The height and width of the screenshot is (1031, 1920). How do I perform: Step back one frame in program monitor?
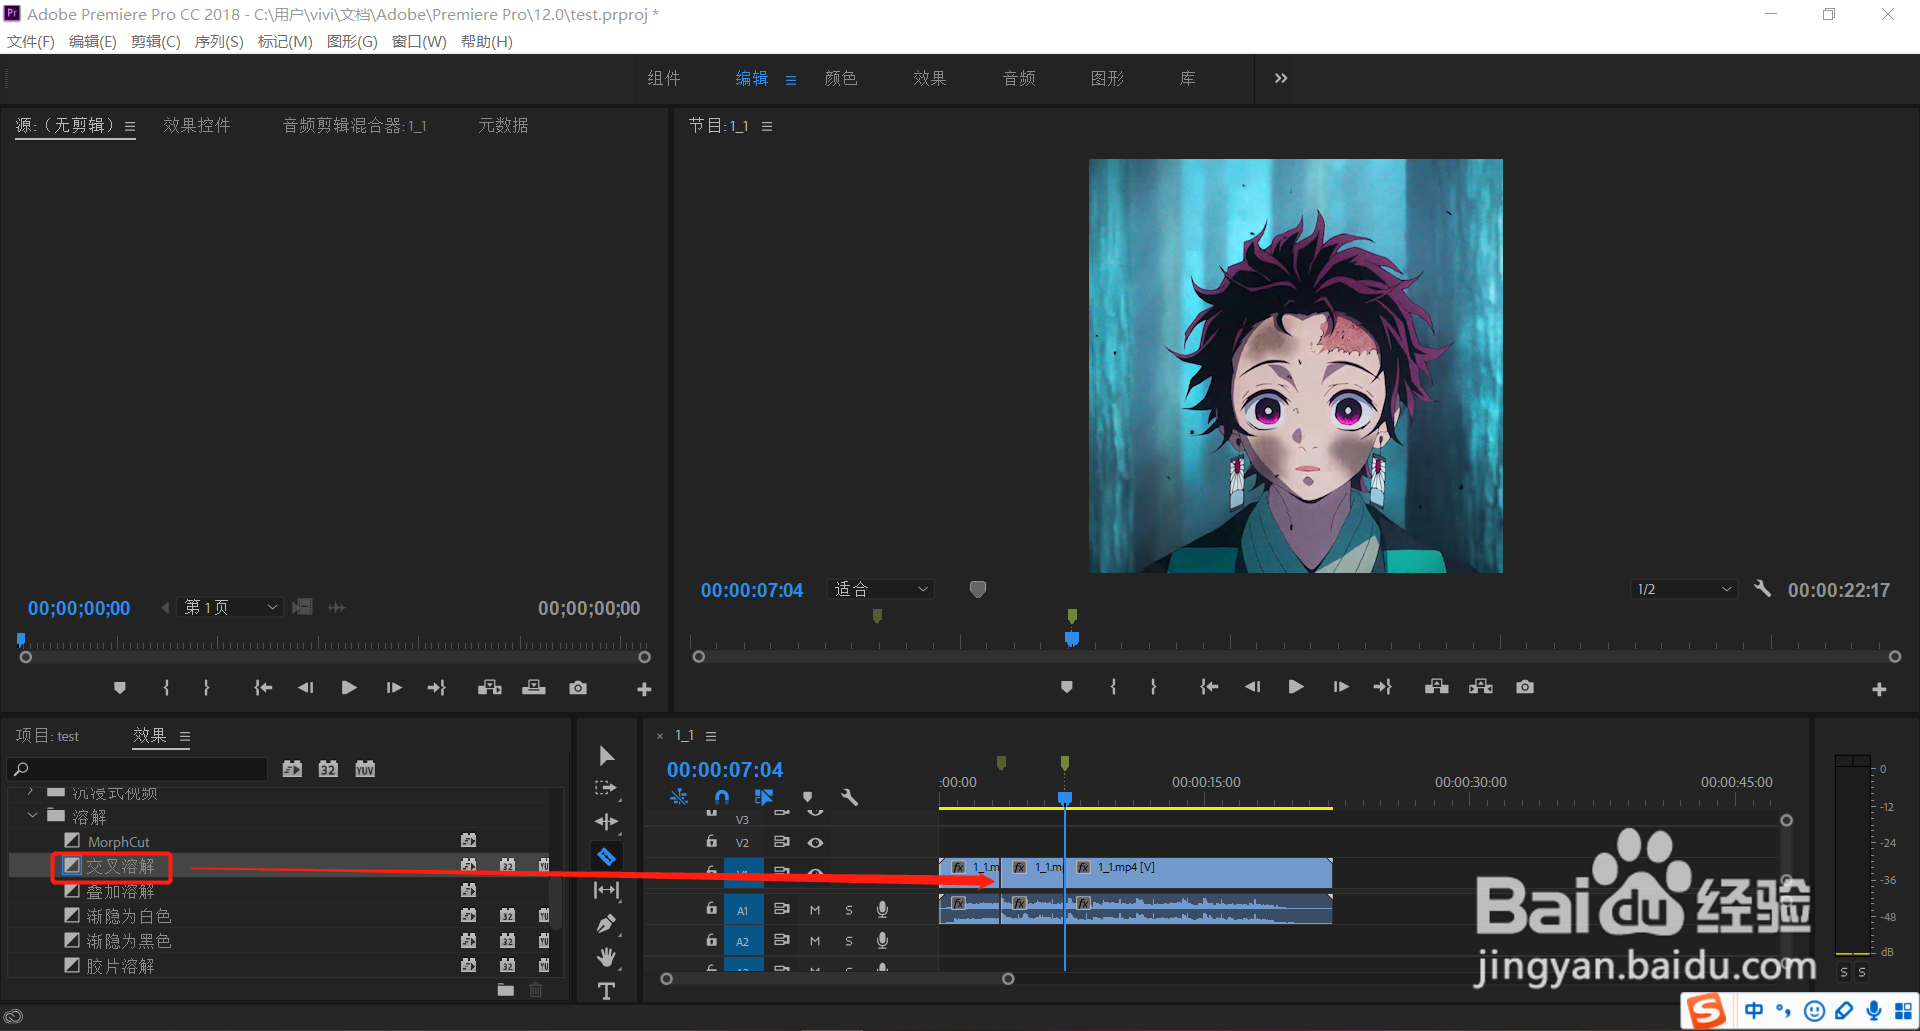[1252, 687]
